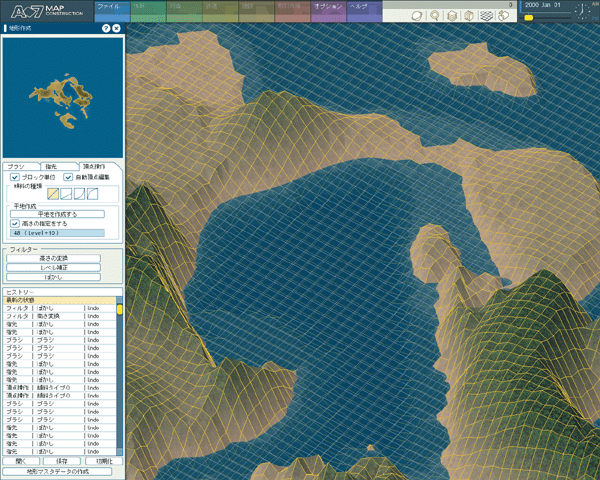
Task: Click the grouped shapes icon in toolbar
Action: click(504, 16)
